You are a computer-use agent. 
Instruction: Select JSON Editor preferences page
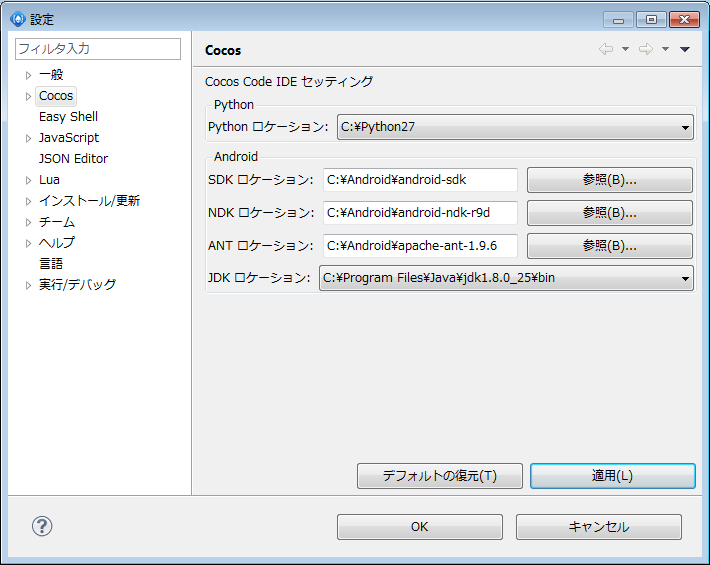[73, 159]
